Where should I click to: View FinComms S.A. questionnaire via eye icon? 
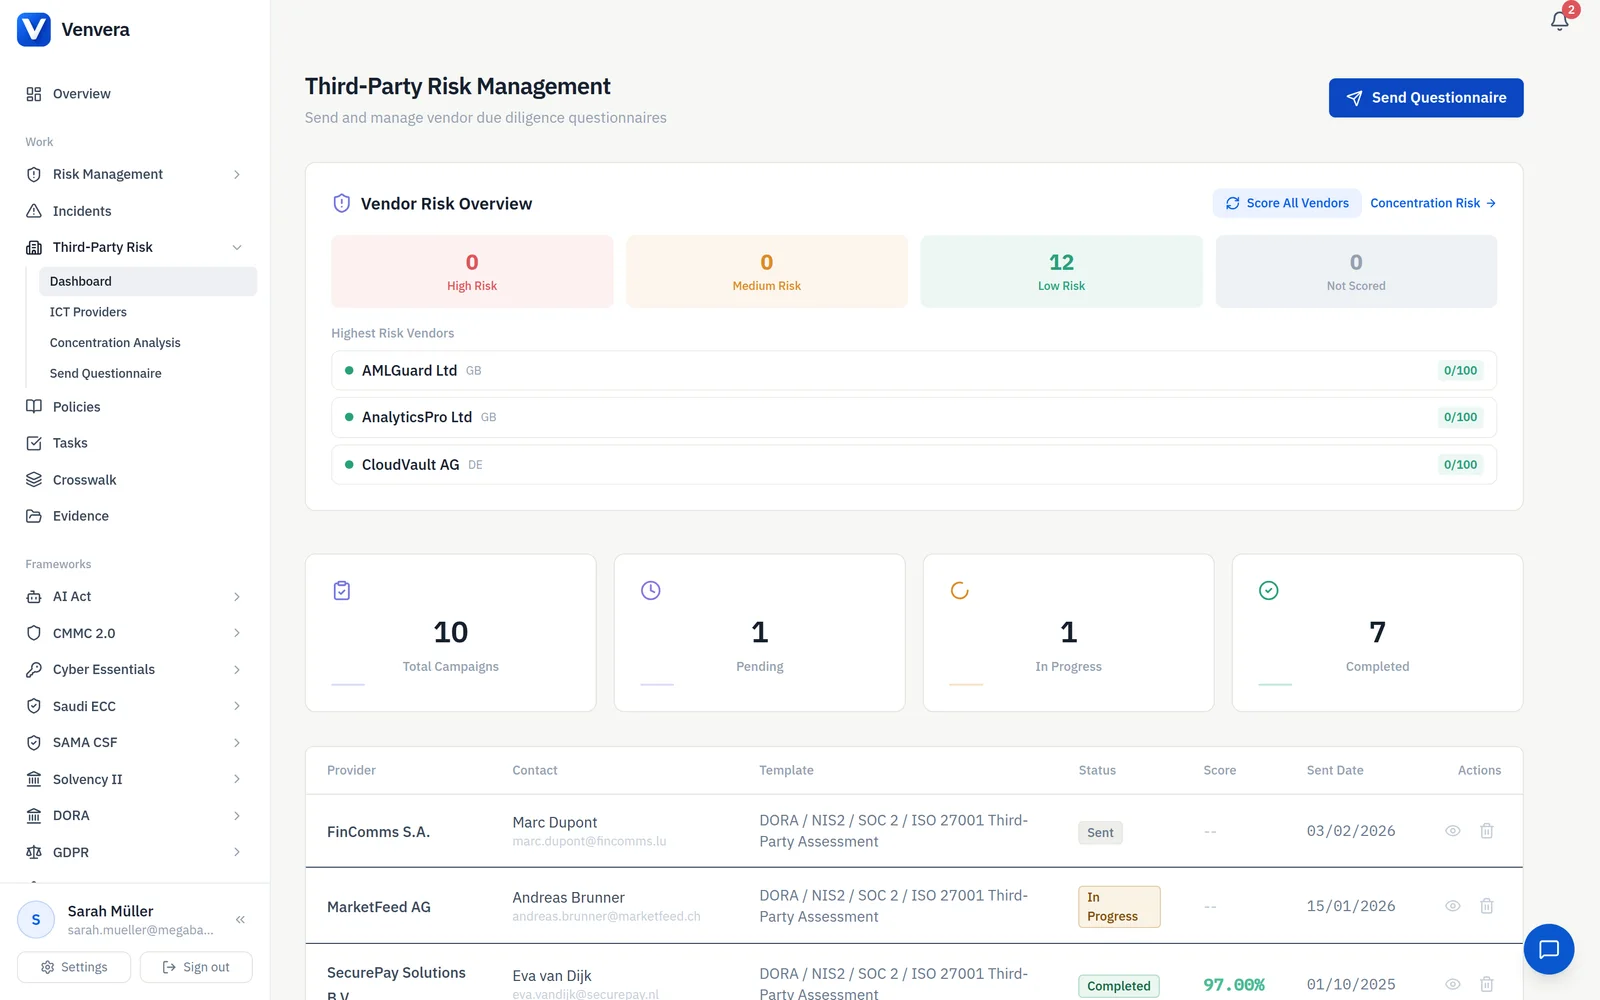pos(1453,831)
